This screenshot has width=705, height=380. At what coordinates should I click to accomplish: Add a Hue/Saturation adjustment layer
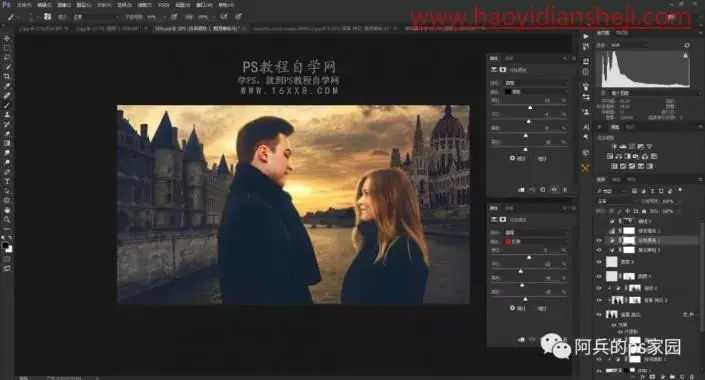click(x=610, y=156)
